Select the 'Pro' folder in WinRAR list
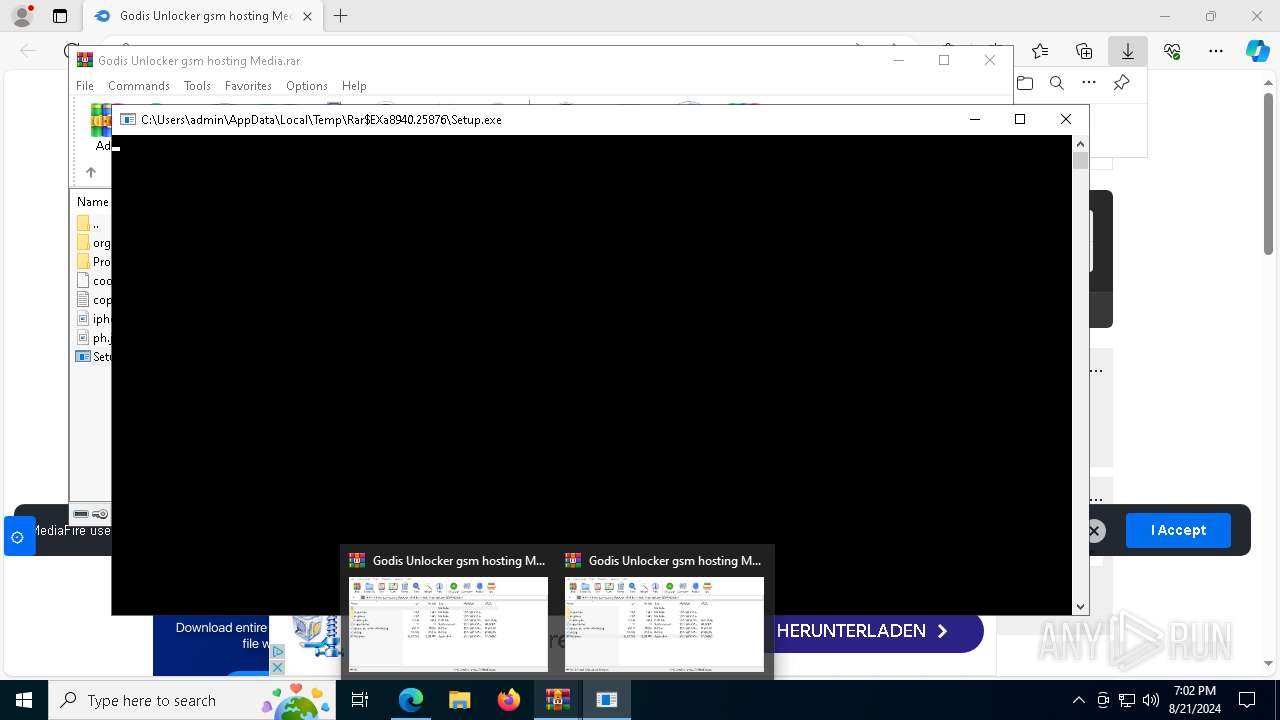The width and height of the screenshot is (1280, 720). [x=93, y=262]
